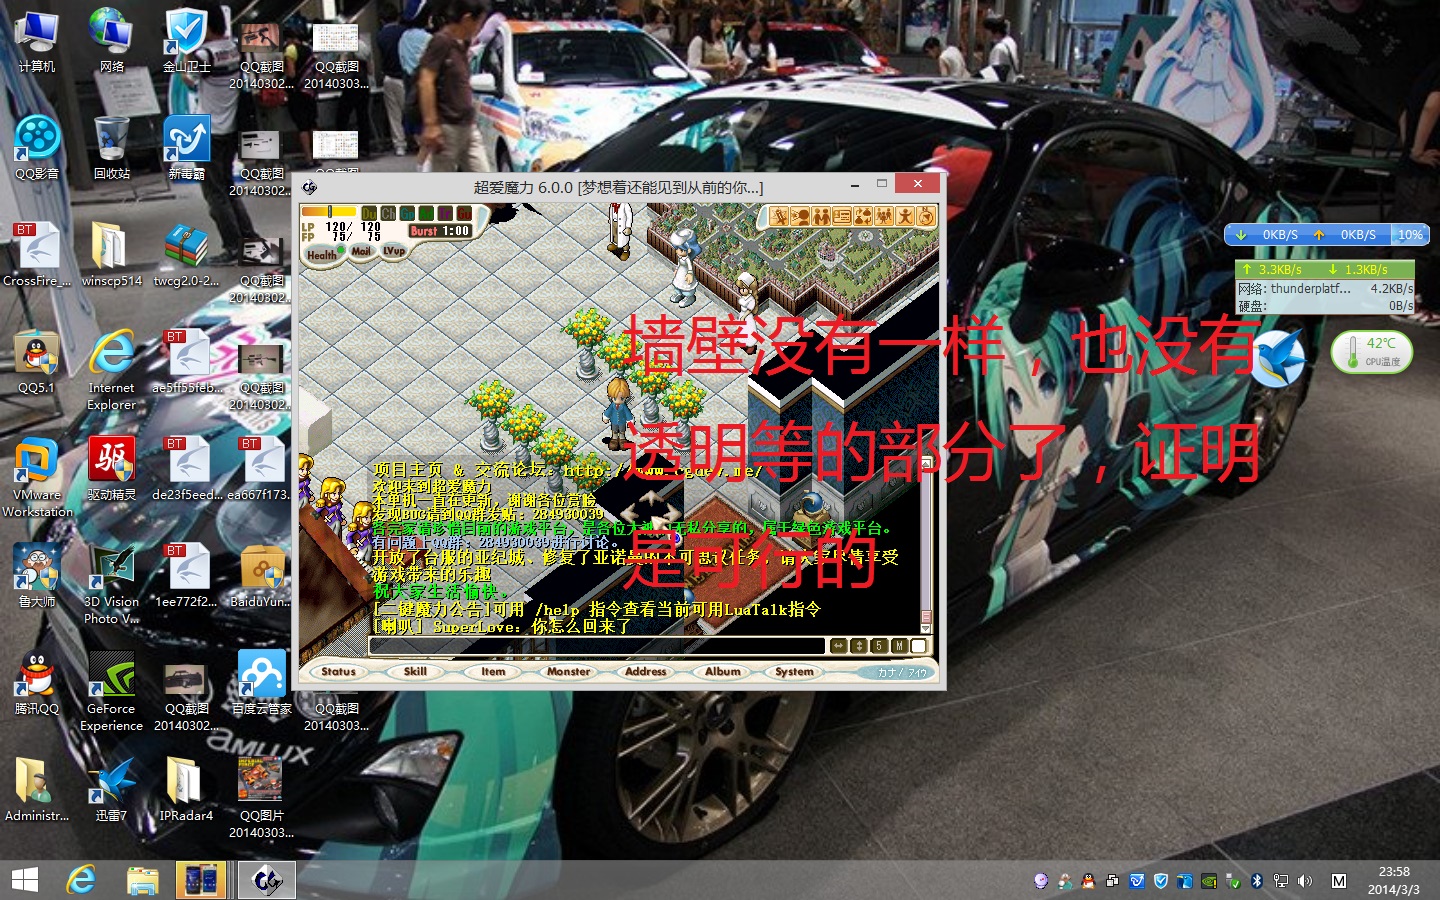Click the talking head chat action icon
1440x900 pixels.
click(x=800, y=216)
